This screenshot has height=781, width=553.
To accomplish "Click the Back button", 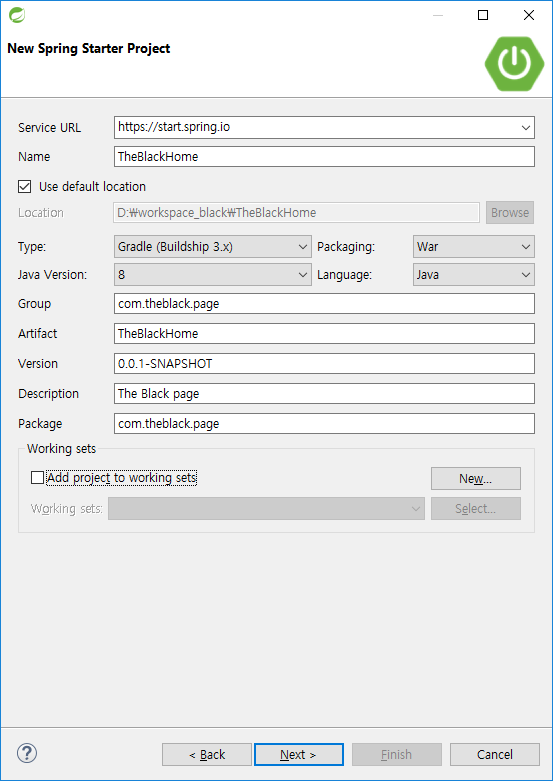I will click(207, 755).
